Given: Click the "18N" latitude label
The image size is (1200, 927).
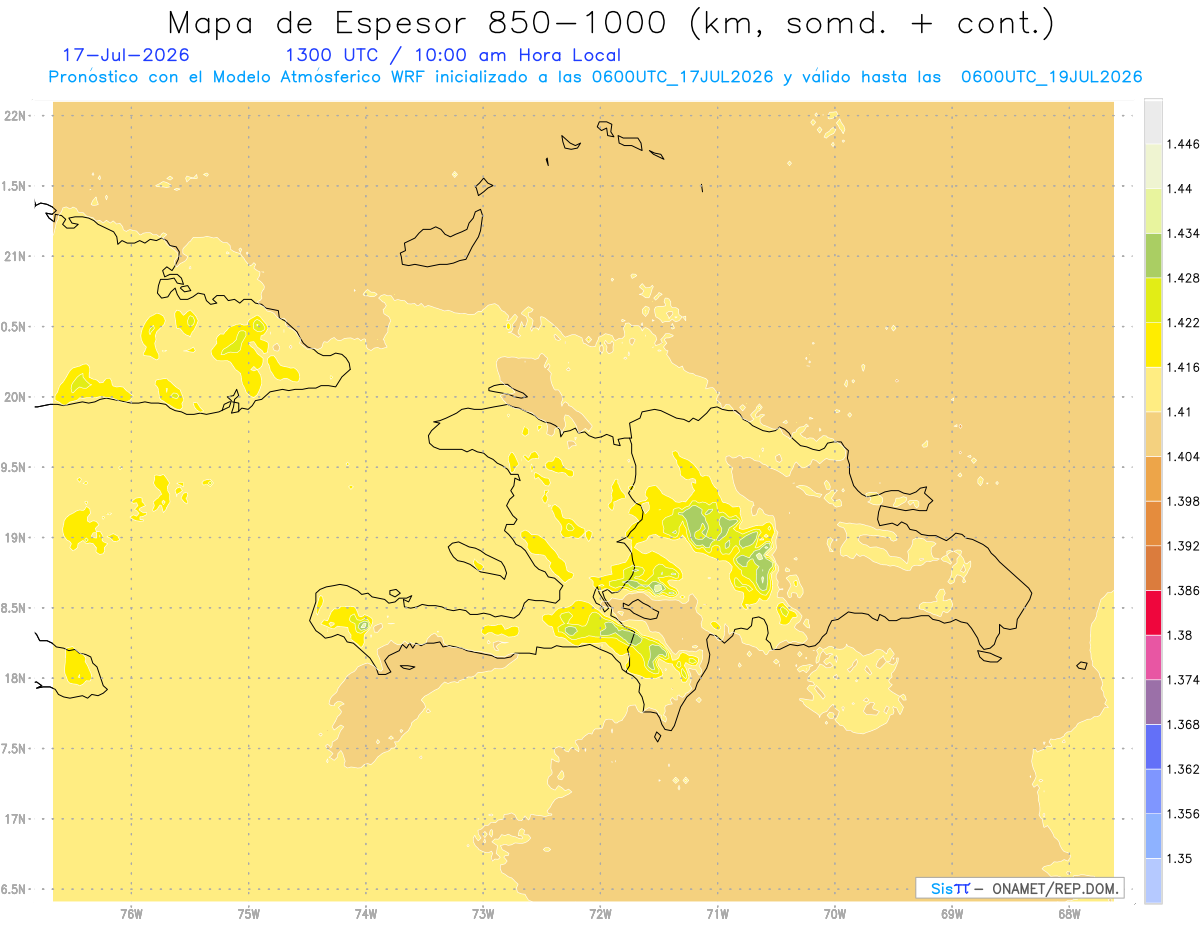Looking at the screenshot, I should [15, 678].
